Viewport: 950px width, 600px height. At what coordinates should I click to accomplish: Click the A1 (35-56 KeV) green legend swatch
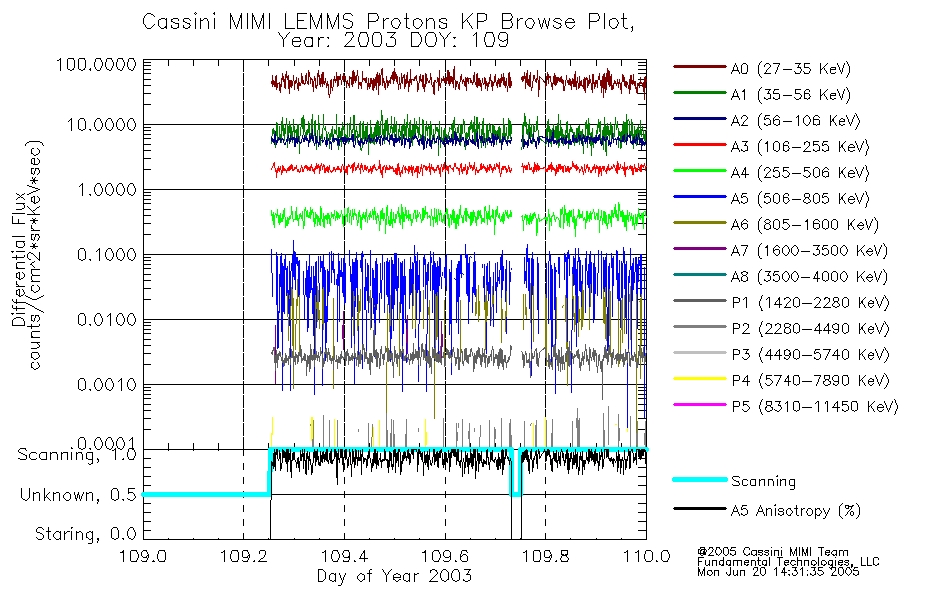coord(699,93)
